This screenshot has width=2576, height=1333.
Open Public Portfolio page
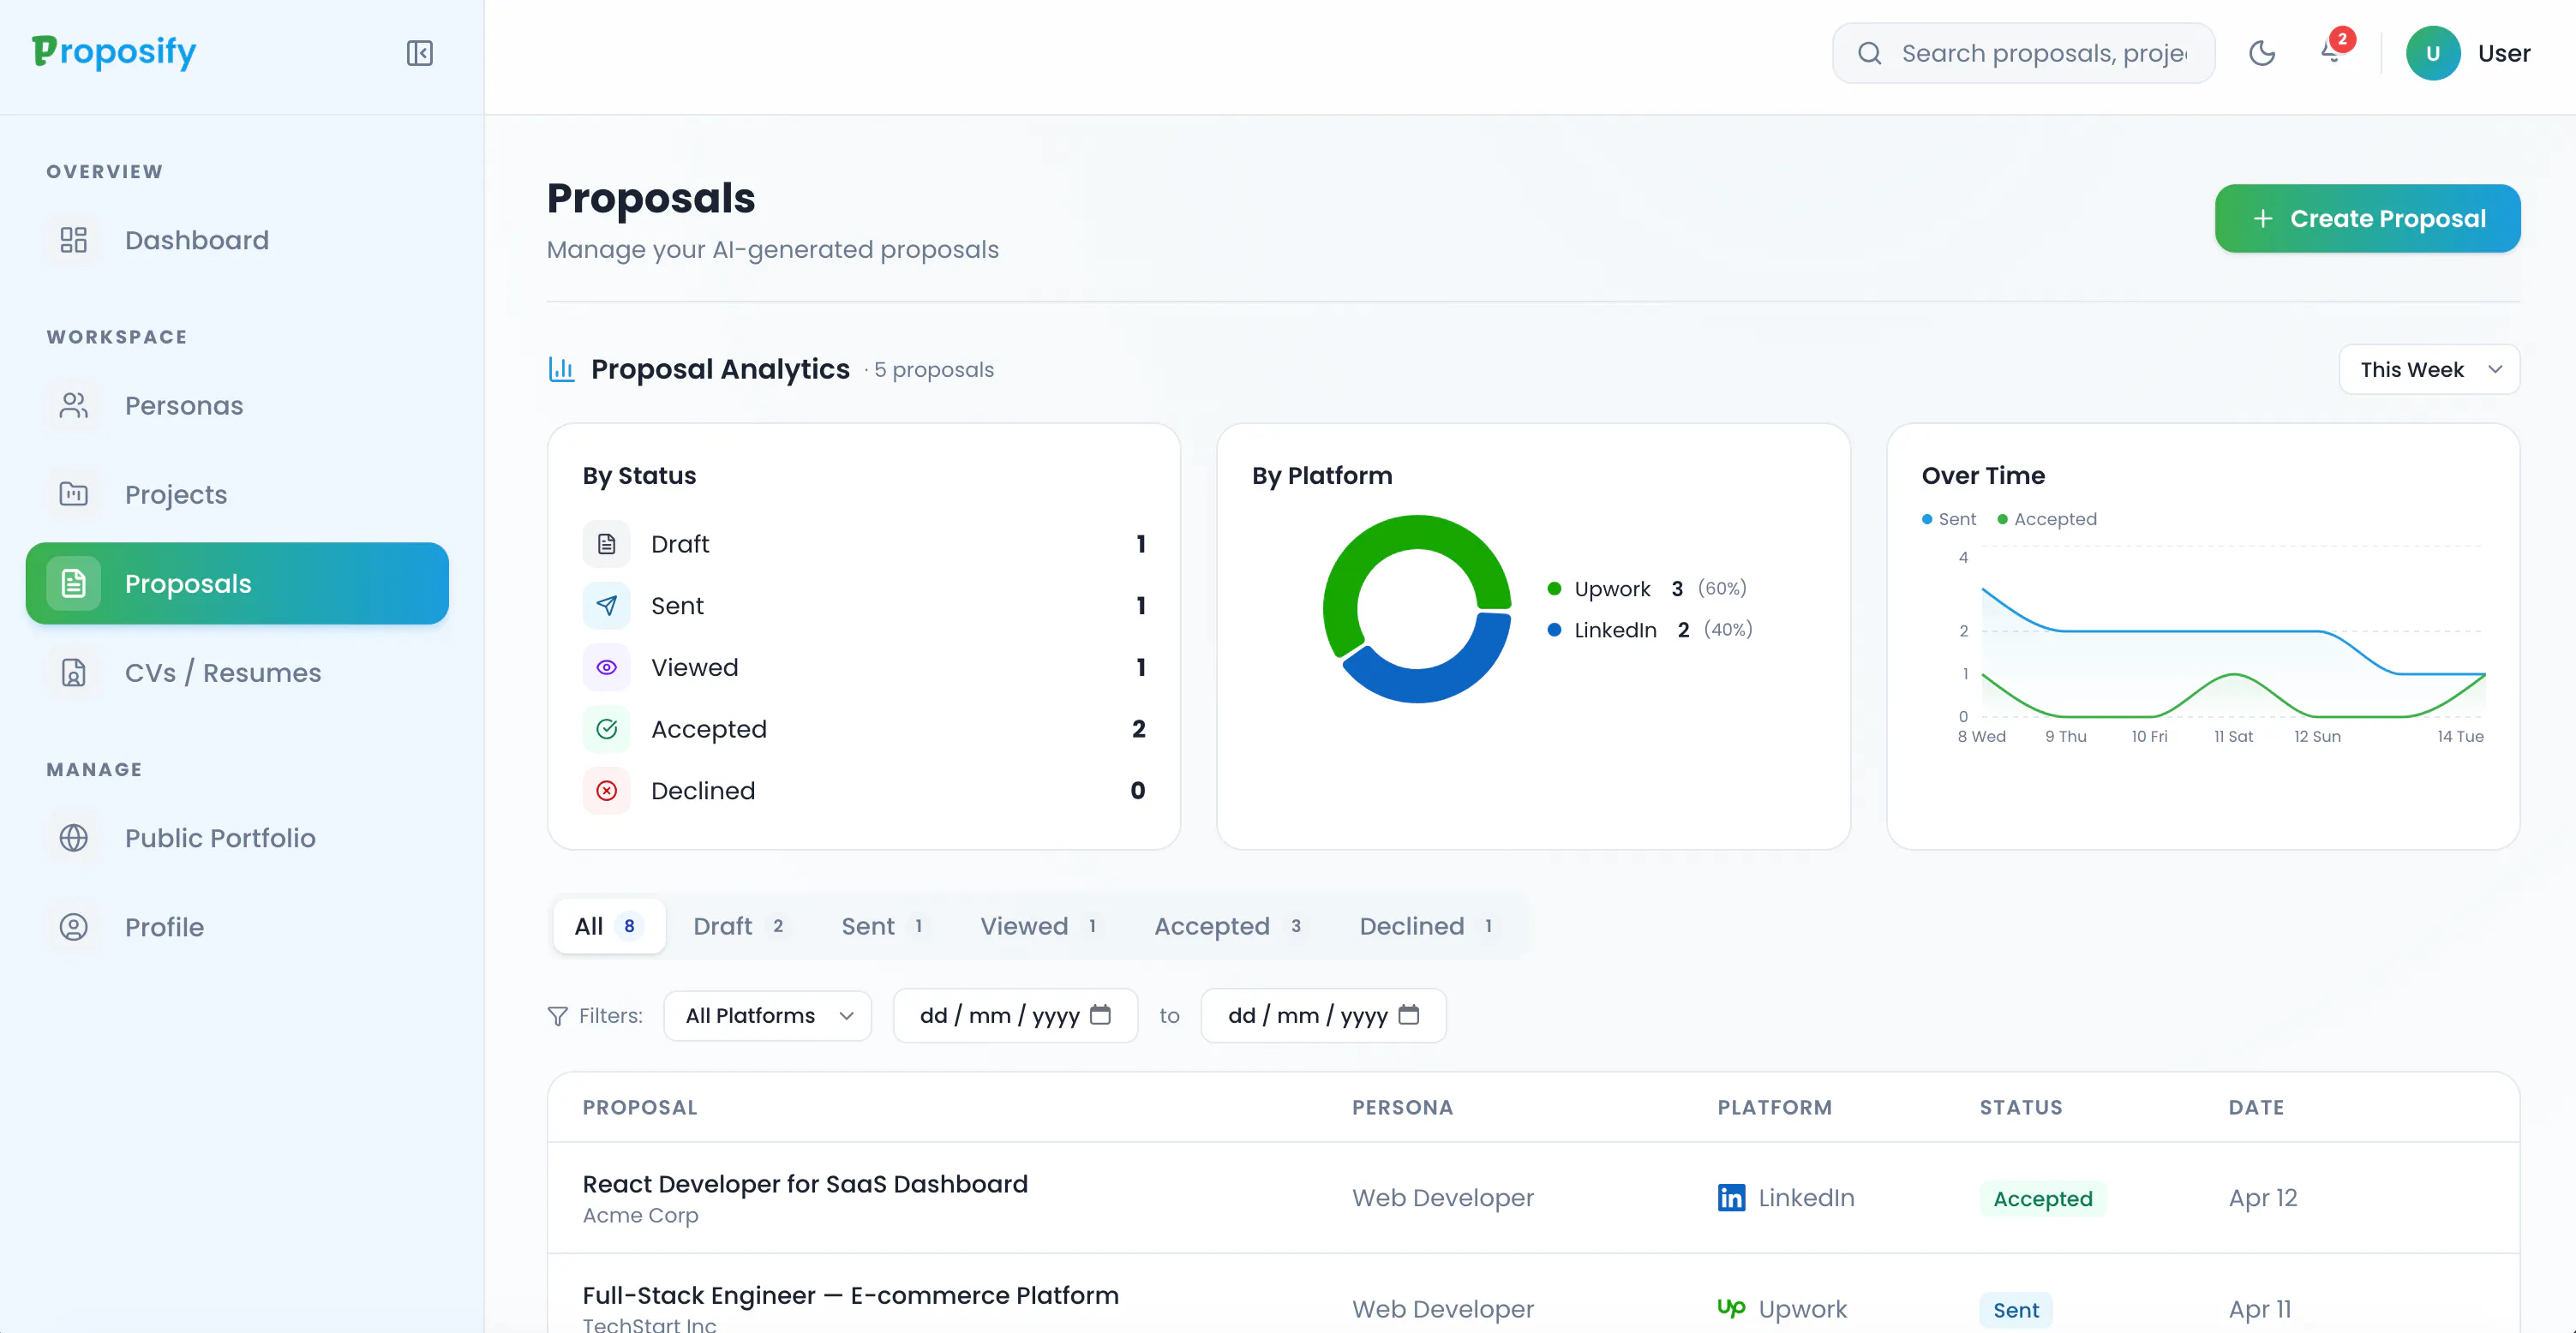pos(237,838)
